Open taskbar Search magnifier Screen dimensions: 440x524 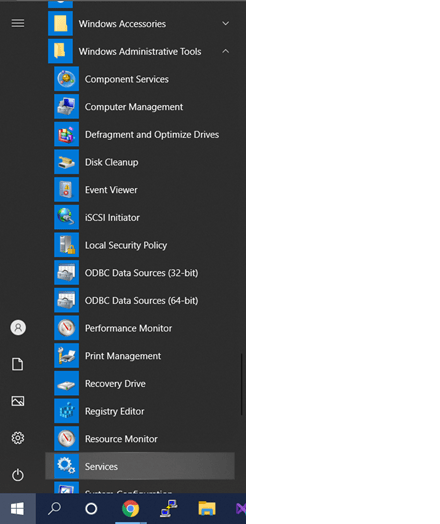(x=54, y=509)
